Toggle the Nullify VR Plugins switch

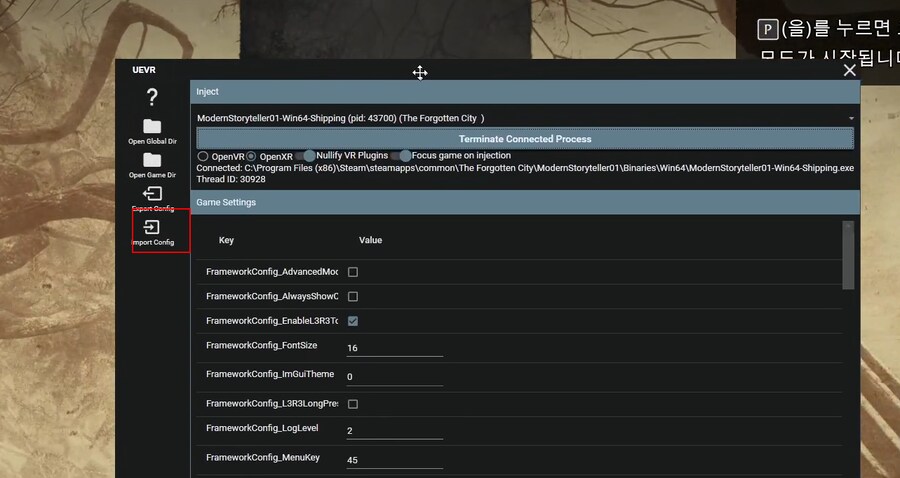click(x=305, y=156)
